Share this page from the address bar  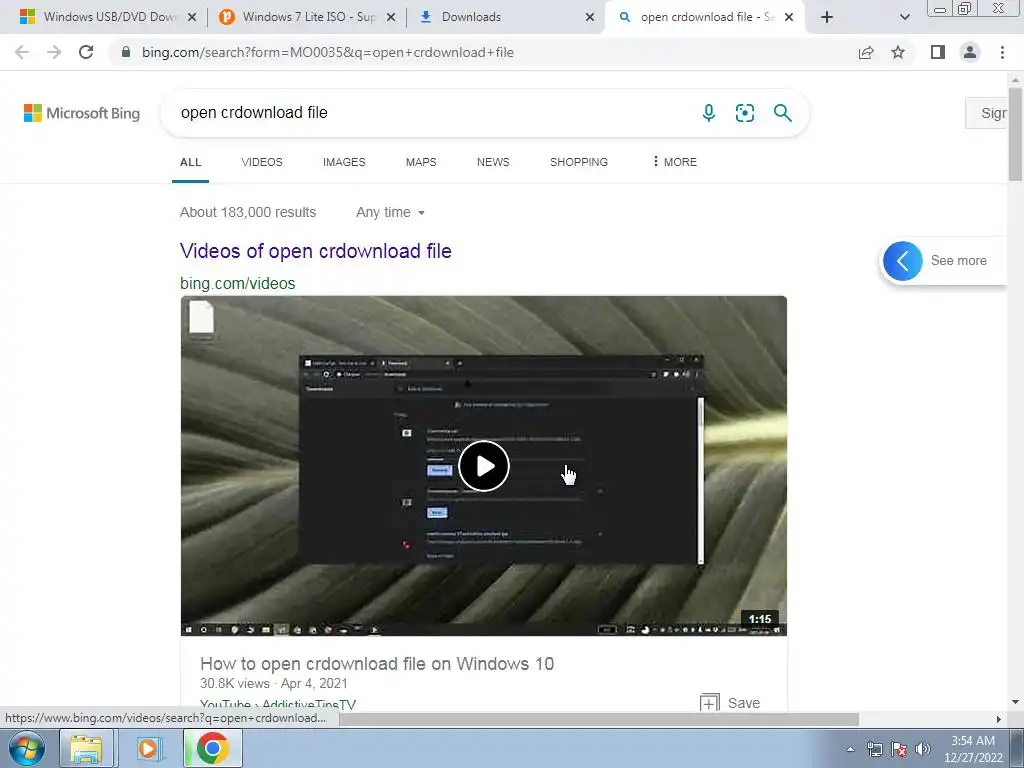tap(866, 52)
